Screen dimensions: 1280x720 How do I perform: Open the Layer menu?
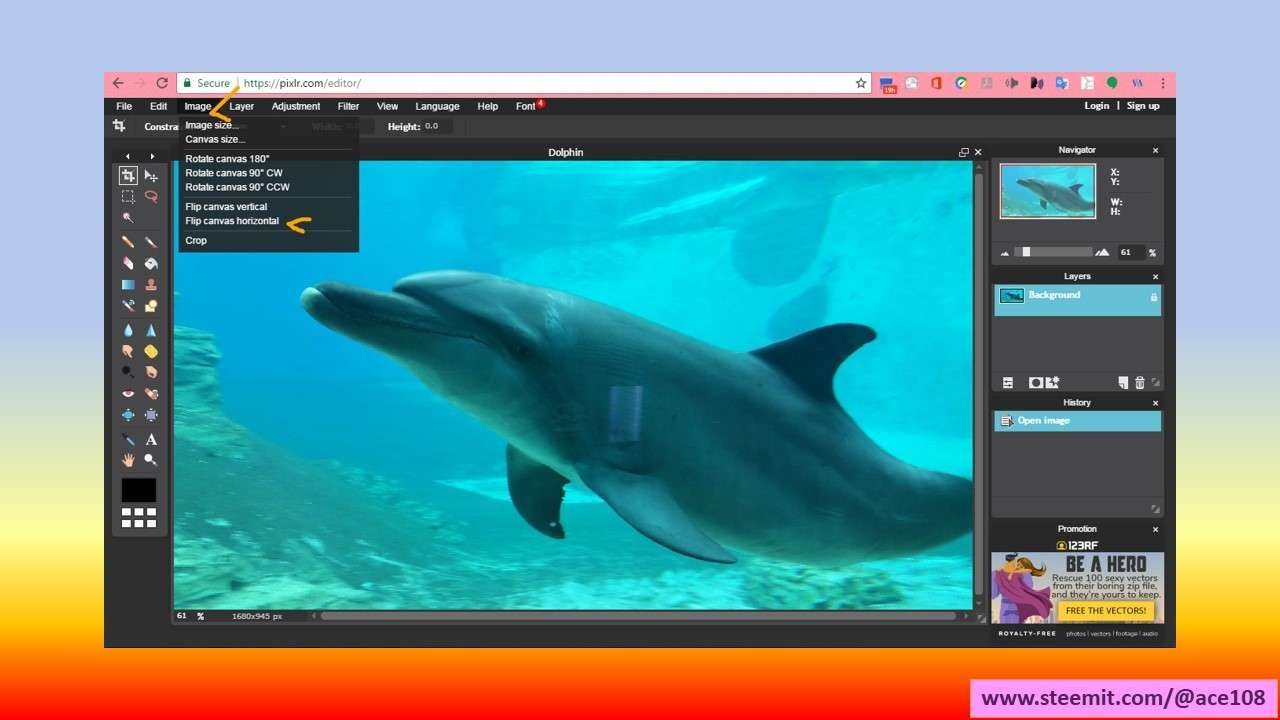pyautogui.click(x=242, y=106)
